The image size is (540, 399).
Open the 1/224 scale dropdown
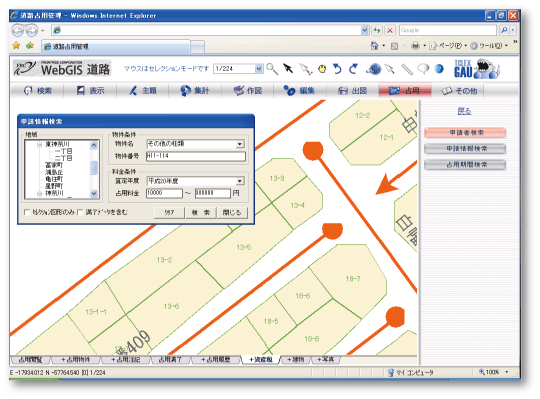259,69
